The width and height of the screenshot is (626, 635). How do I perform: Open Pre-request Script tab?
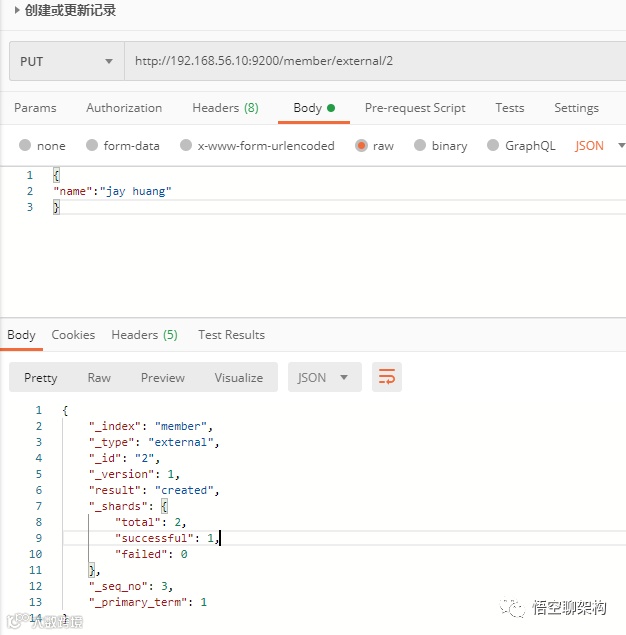[x=415, y=108]
